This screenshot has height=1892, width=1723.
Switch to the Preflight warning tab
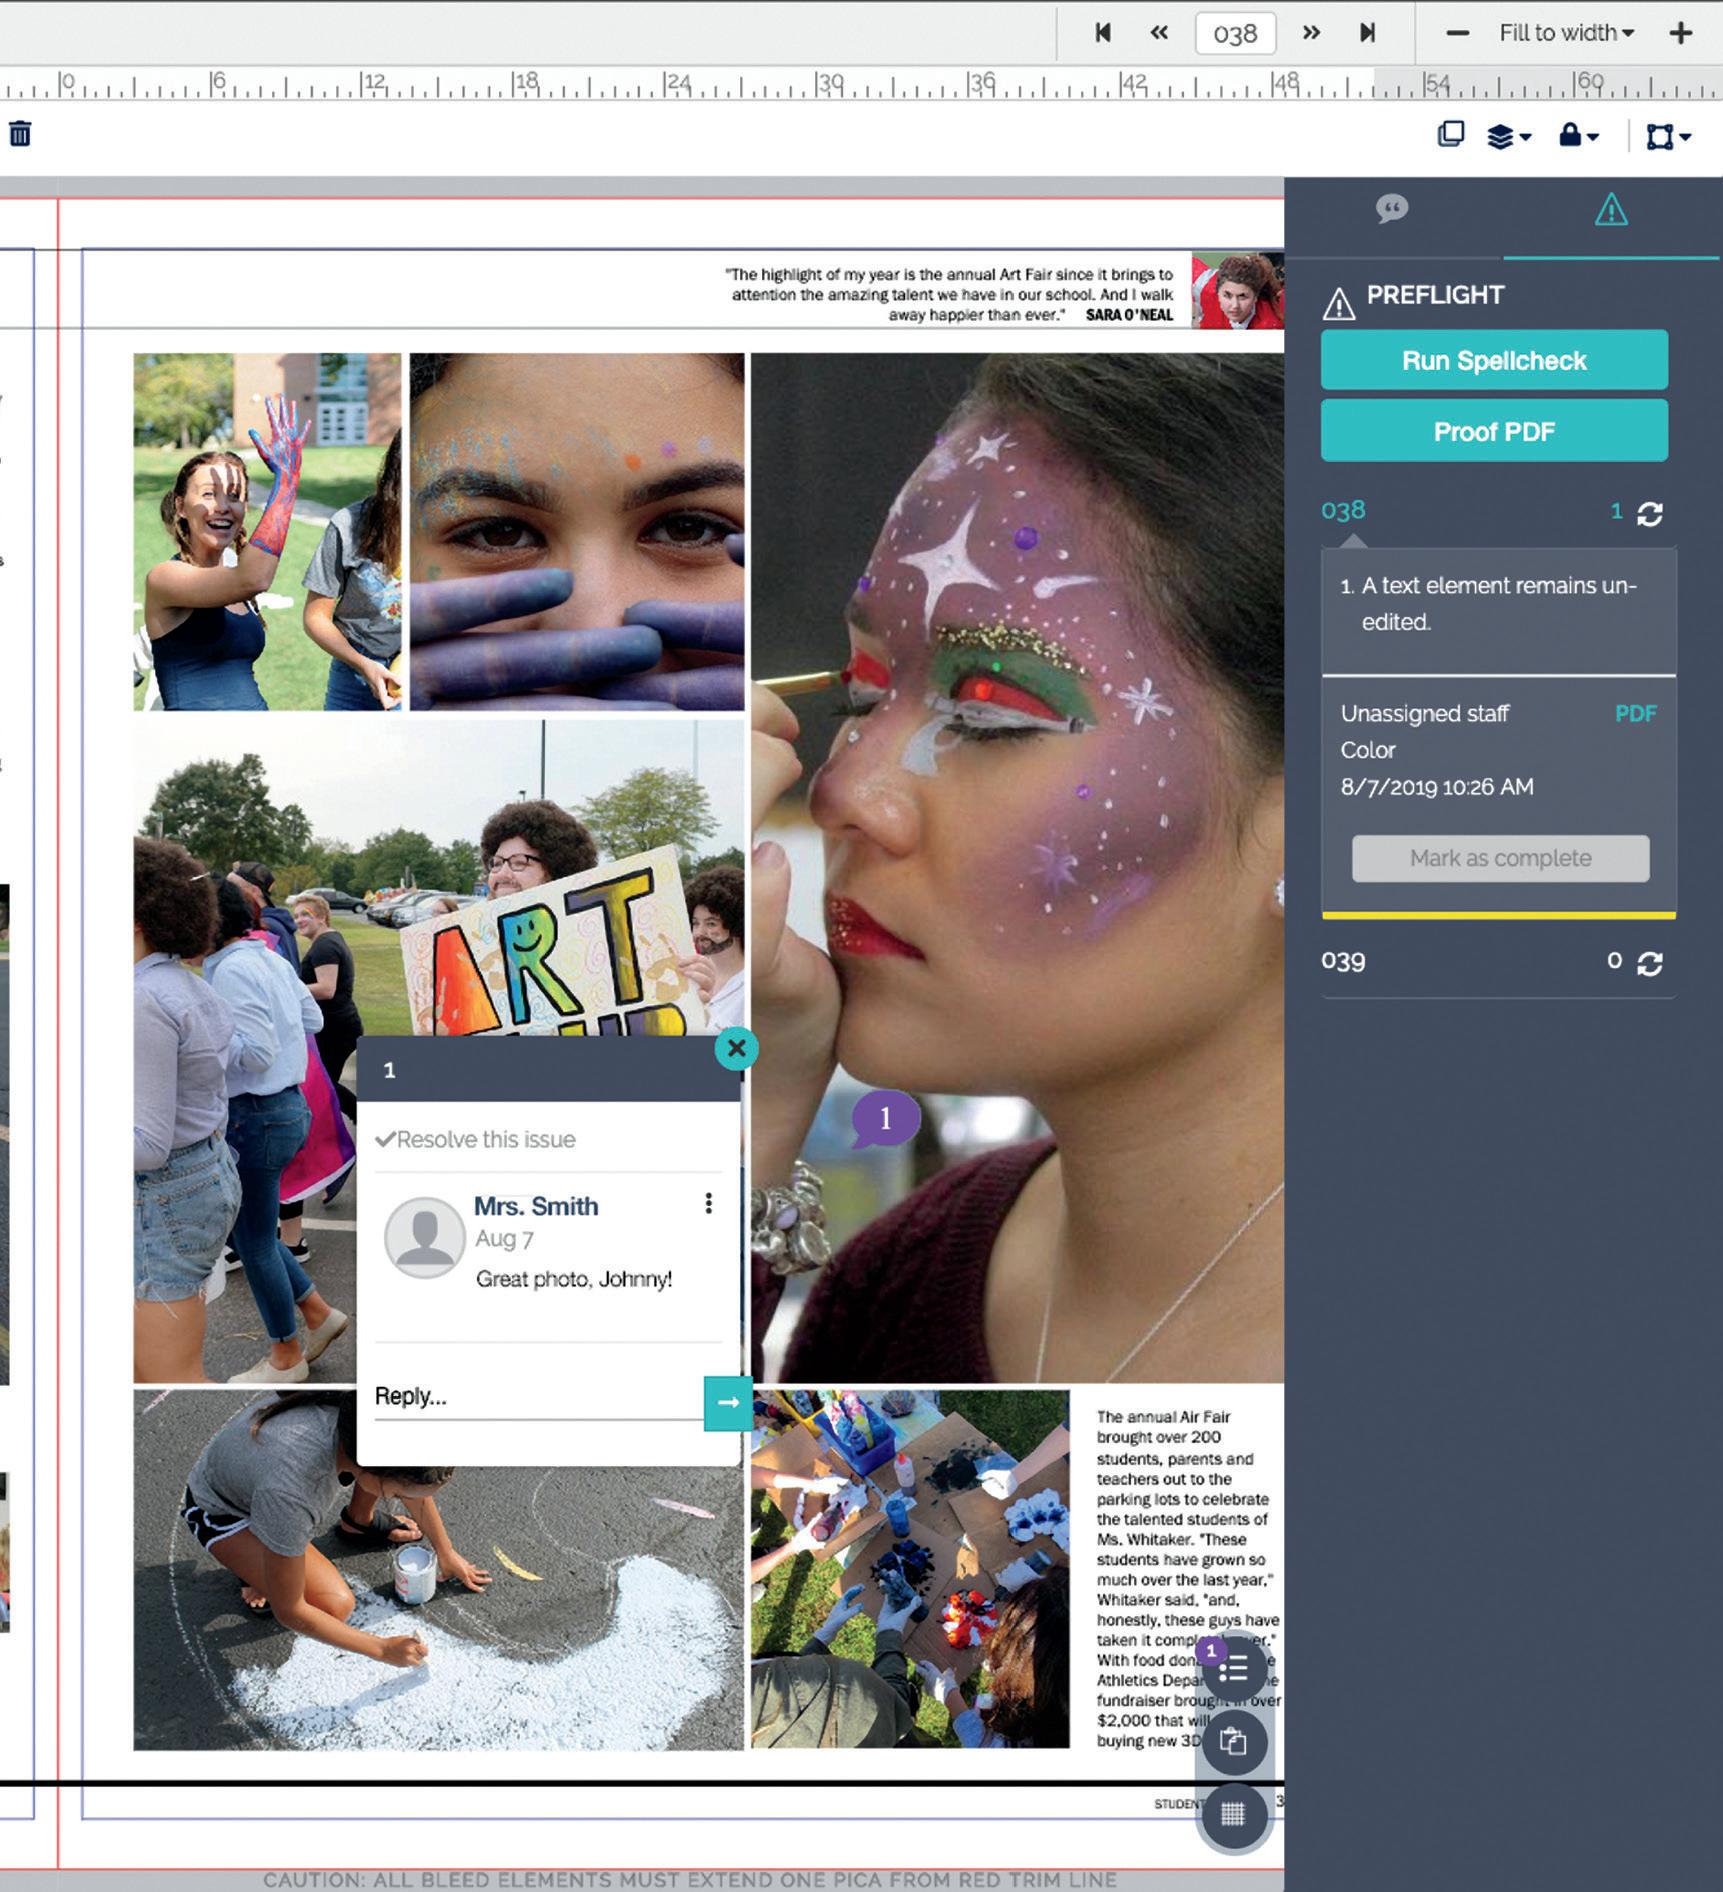coord(1611,209)
